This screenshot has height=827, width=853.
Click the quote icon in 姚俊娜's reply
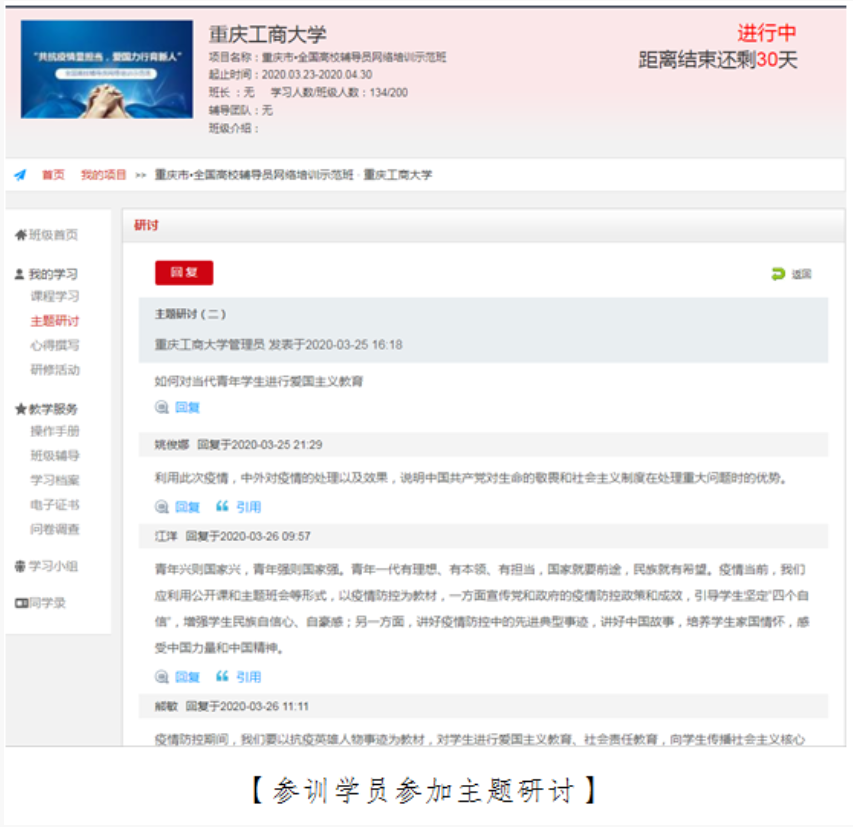pos(222,507)
